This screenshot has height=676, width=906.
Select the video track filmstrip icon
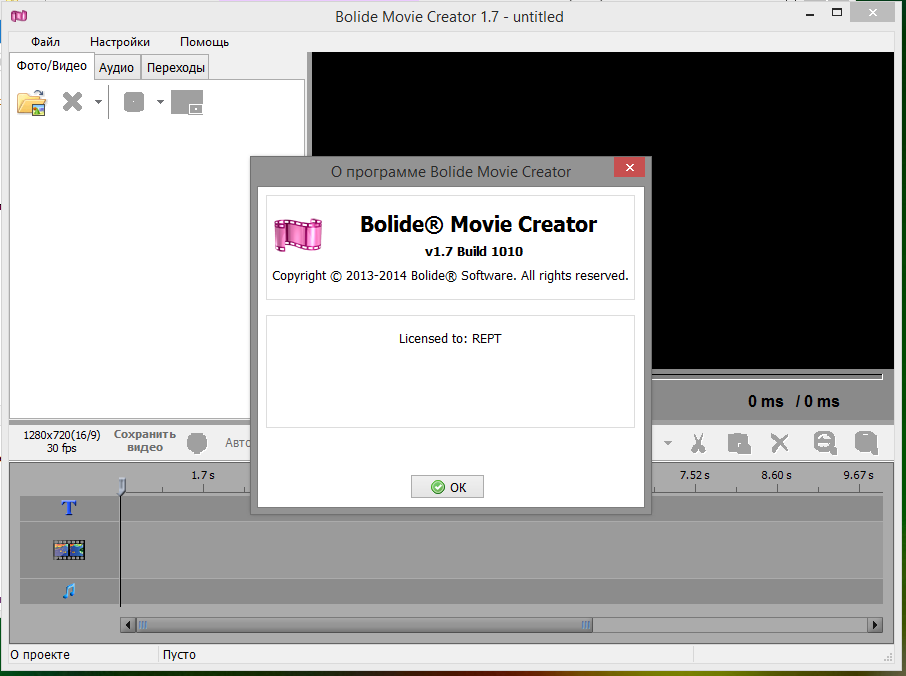[x=69, y=550]
